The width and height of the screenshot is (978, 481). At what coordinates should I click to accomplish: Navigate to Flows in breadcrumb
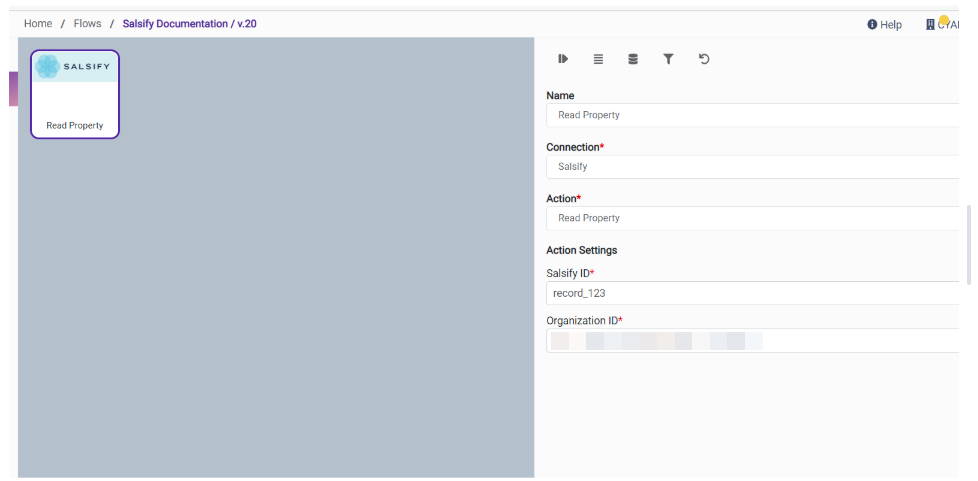[87, 23]
